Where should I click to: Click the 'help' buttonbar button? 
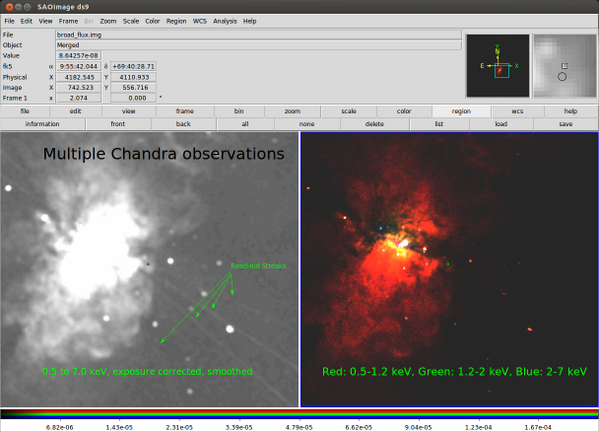pos(571,111)
